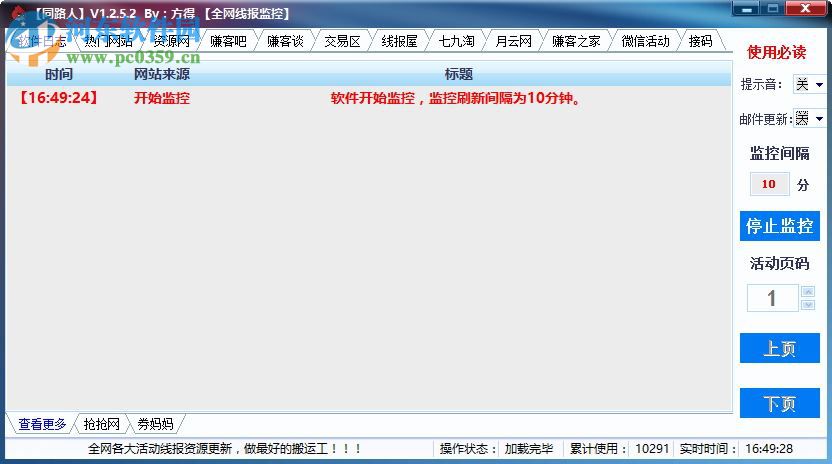Switch to the 七九淘 tab

(456, 41)
